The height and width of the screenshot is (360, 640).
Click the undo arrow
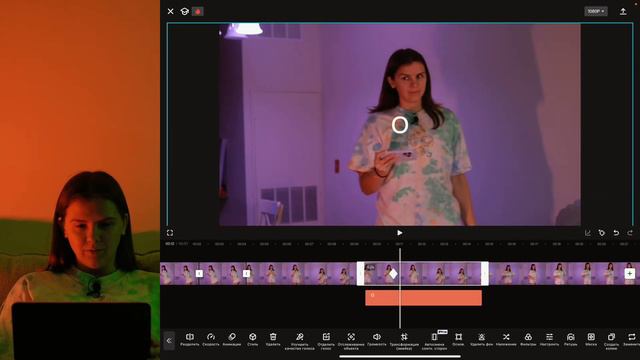[x=616, y=233]
